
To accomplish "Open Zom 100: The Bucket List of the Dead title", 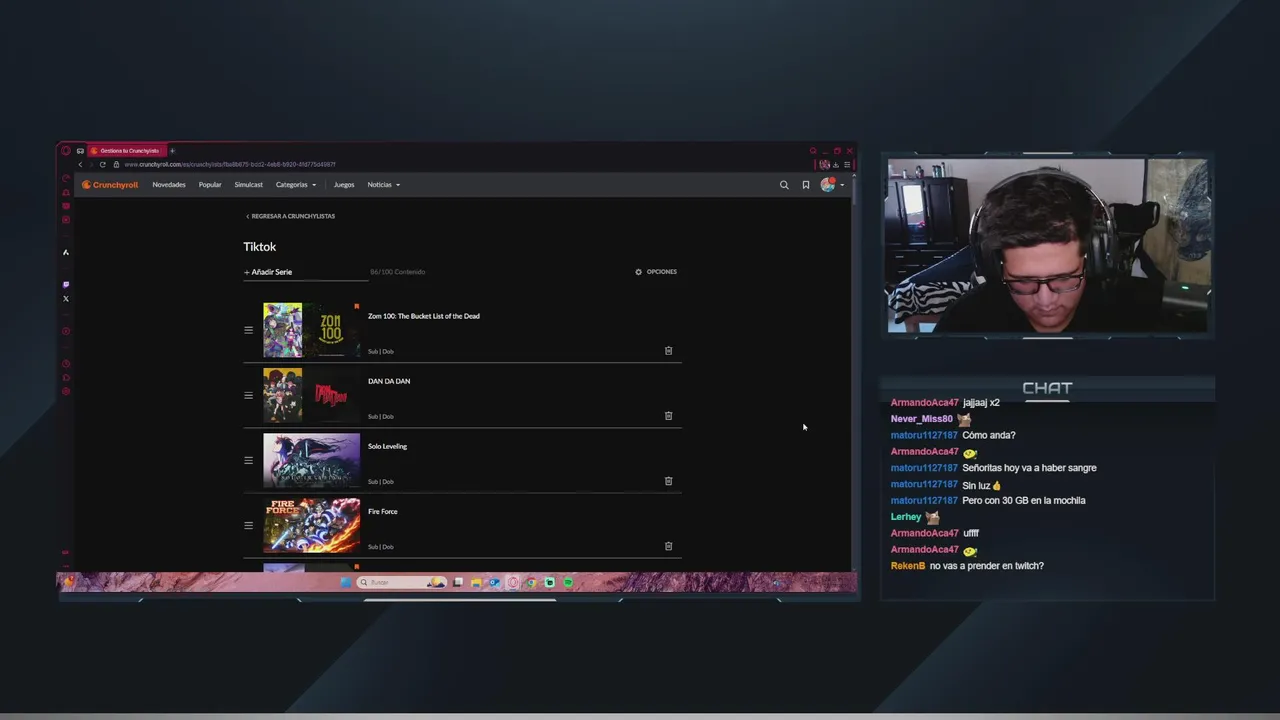I will (x=424, y=316).
